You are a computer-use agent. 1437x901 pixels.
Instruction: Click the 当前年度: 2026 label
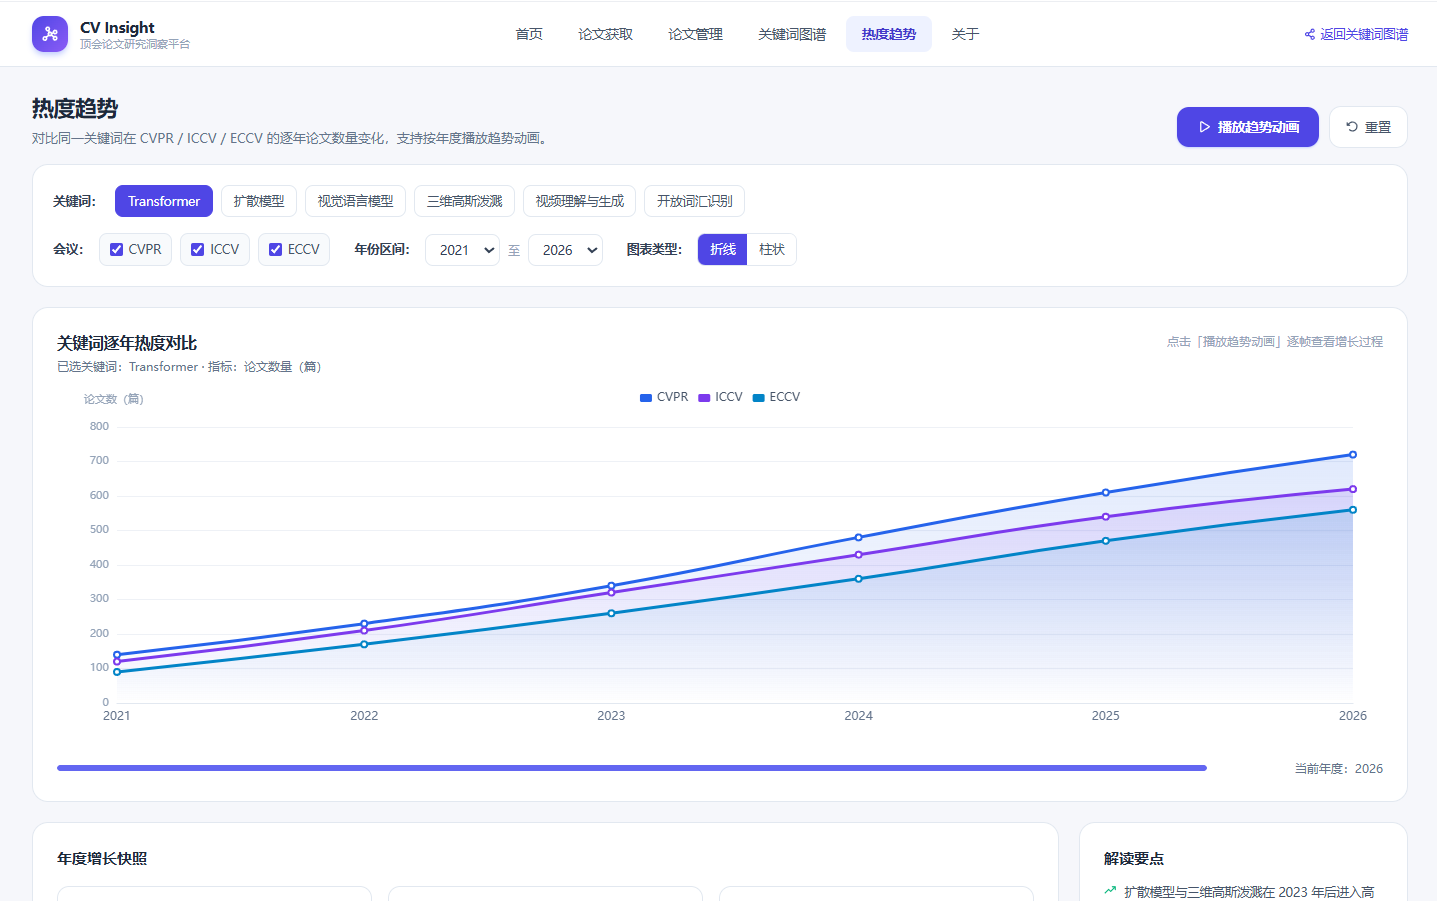click(x=1339, y=769)
